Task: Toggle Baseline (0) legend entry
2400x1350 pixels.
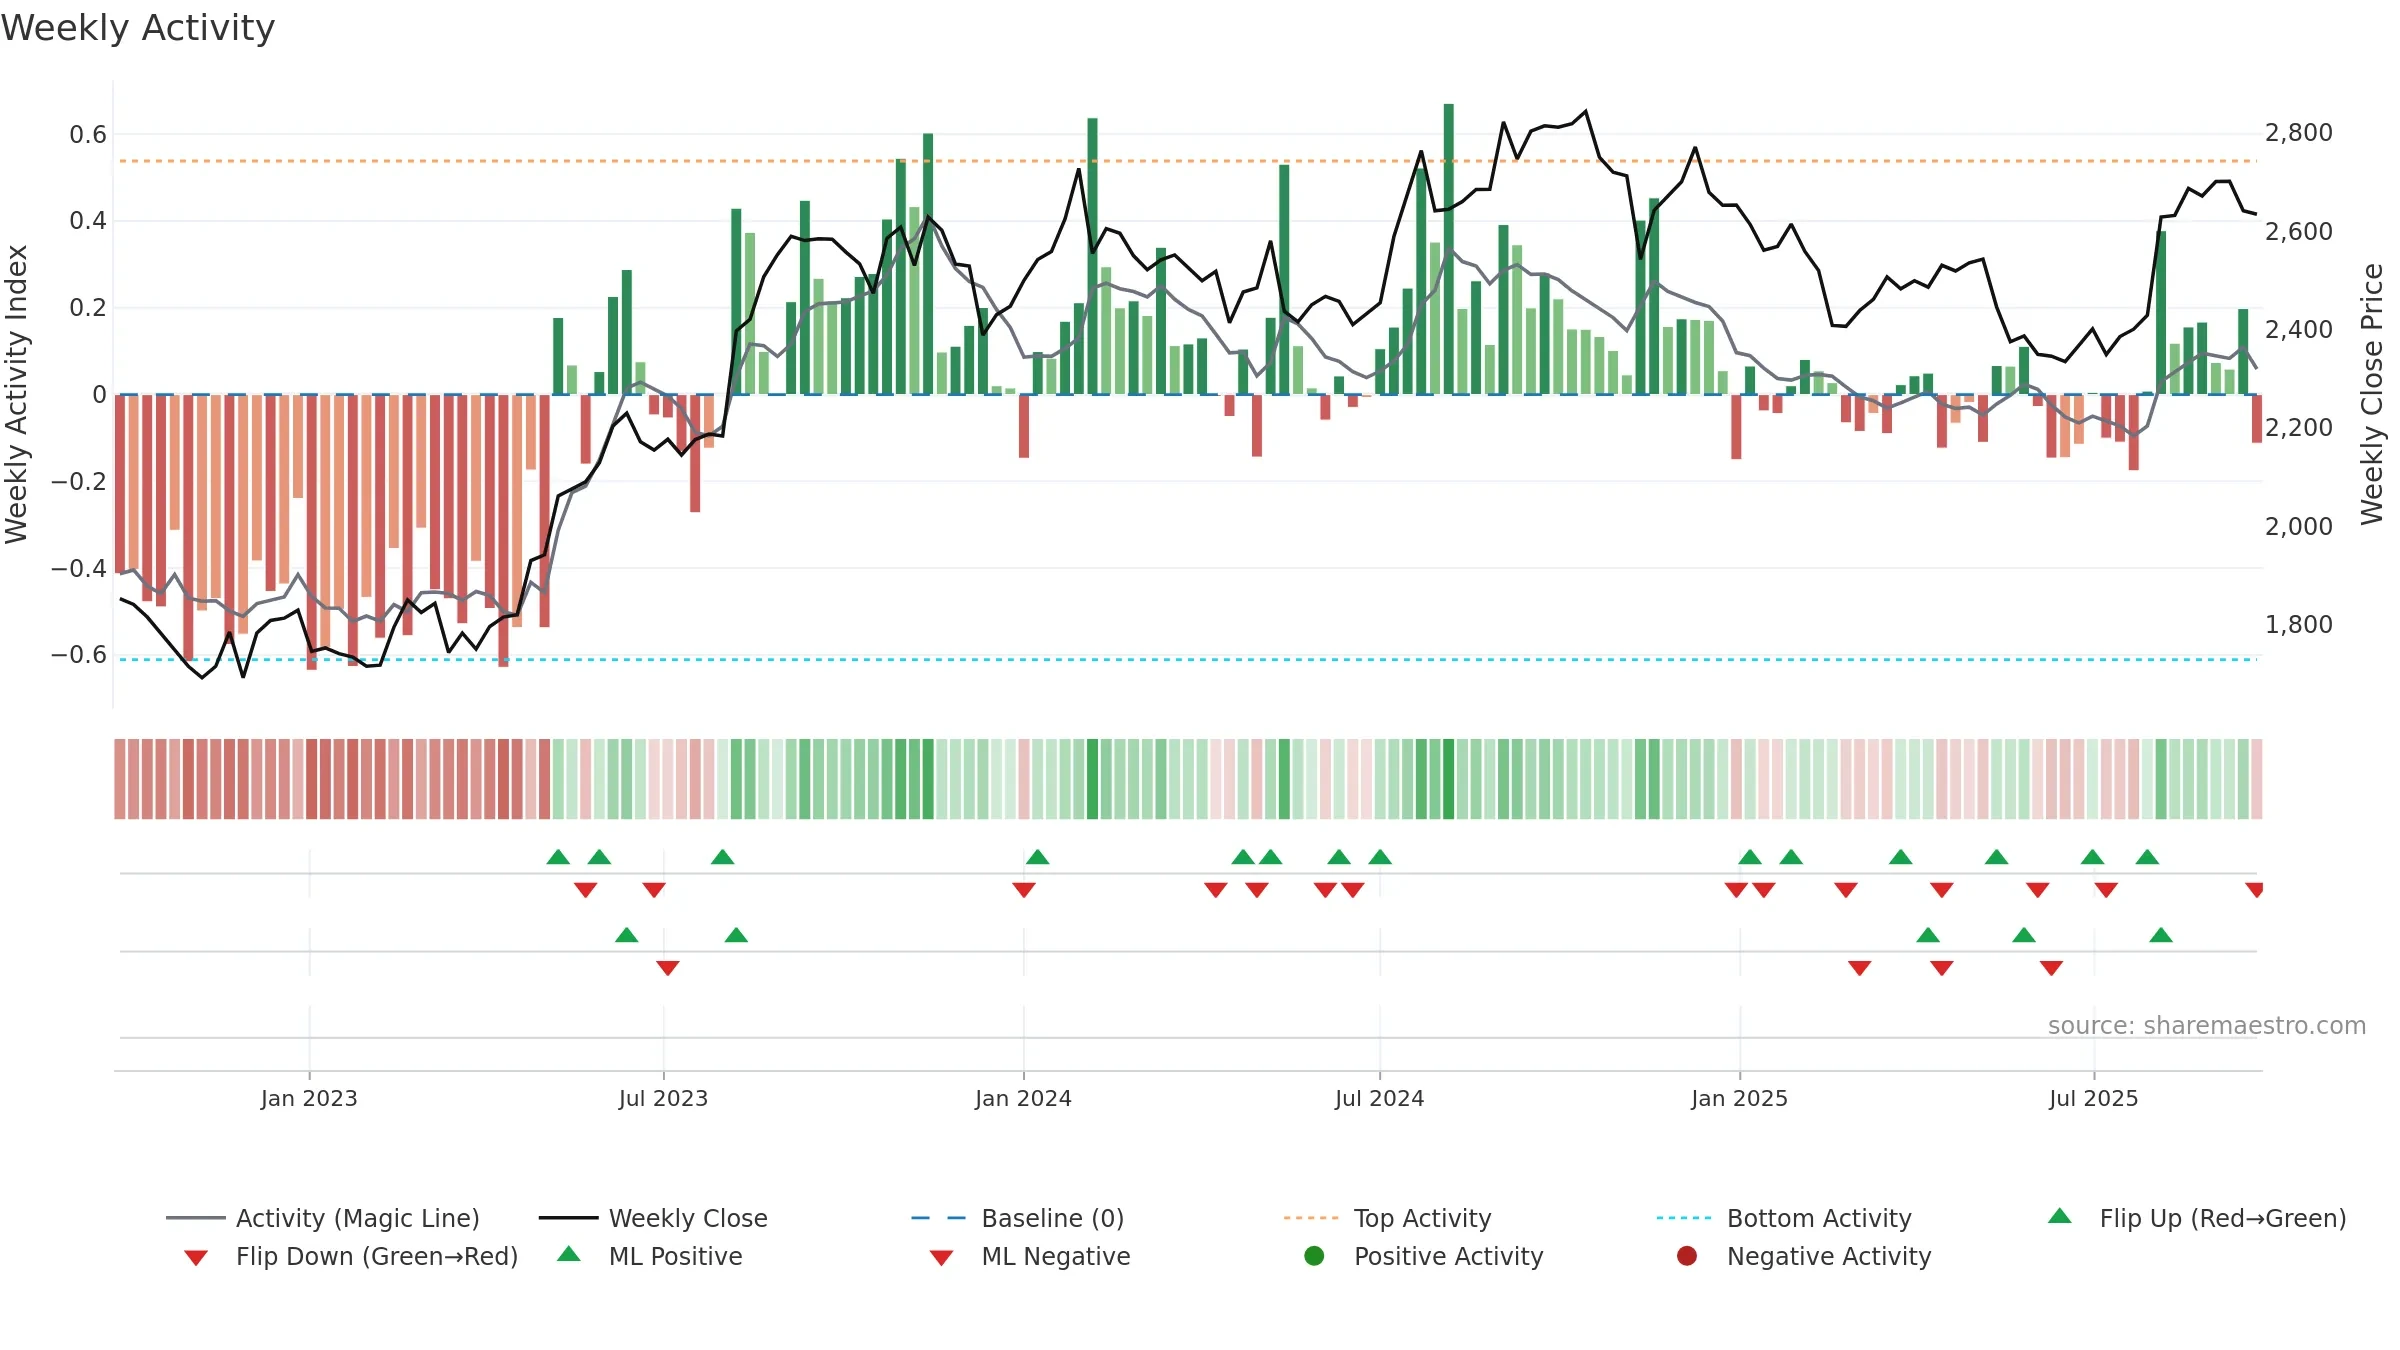Action: pos(1018,1218)
